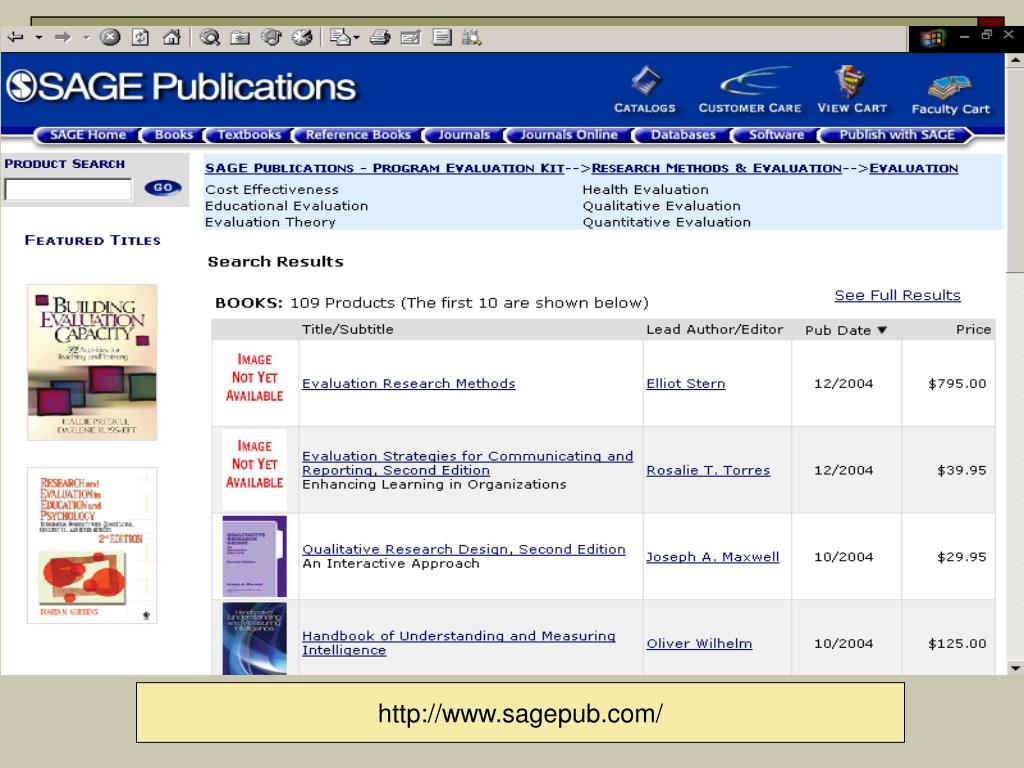Click the GO search button
Screen dimensions: 1024x768
click(163, 187)
